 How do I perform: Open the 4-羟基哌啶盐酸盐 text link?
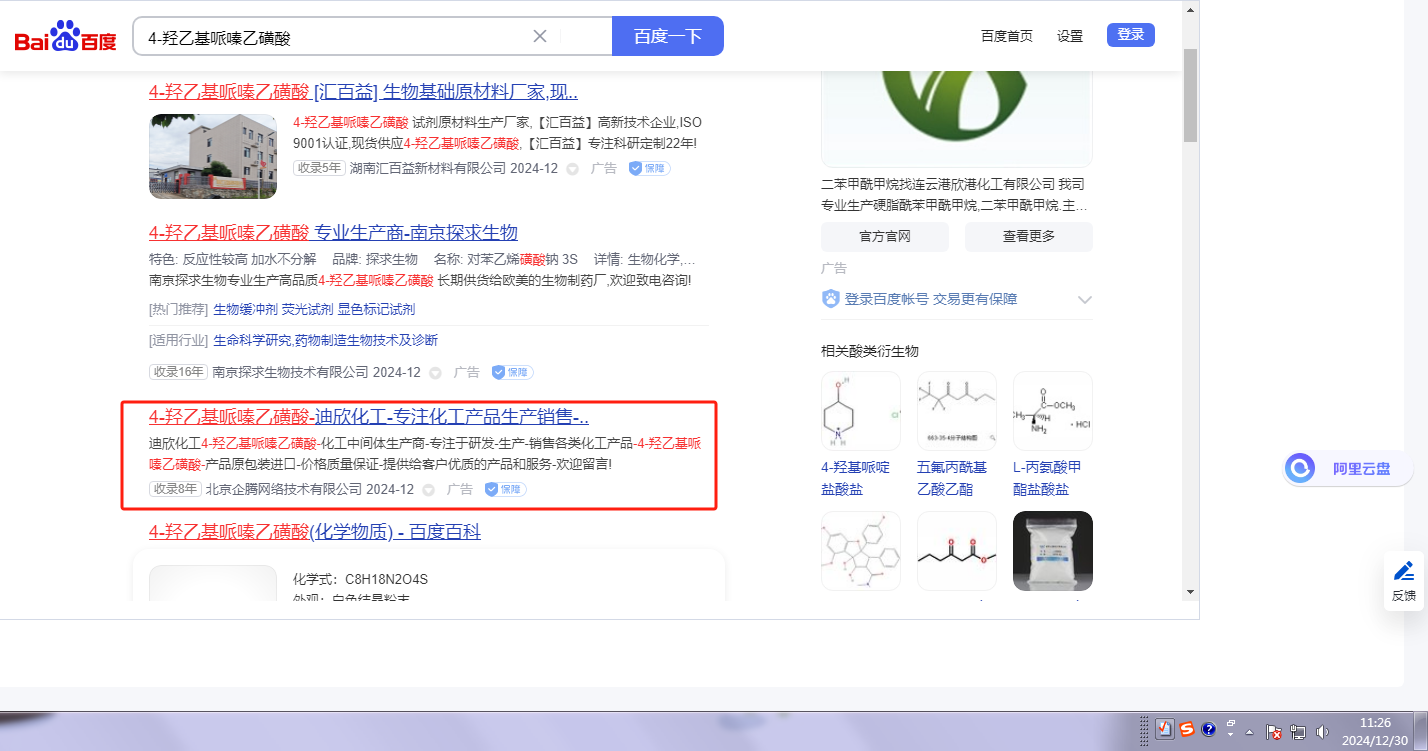point(855,478)
